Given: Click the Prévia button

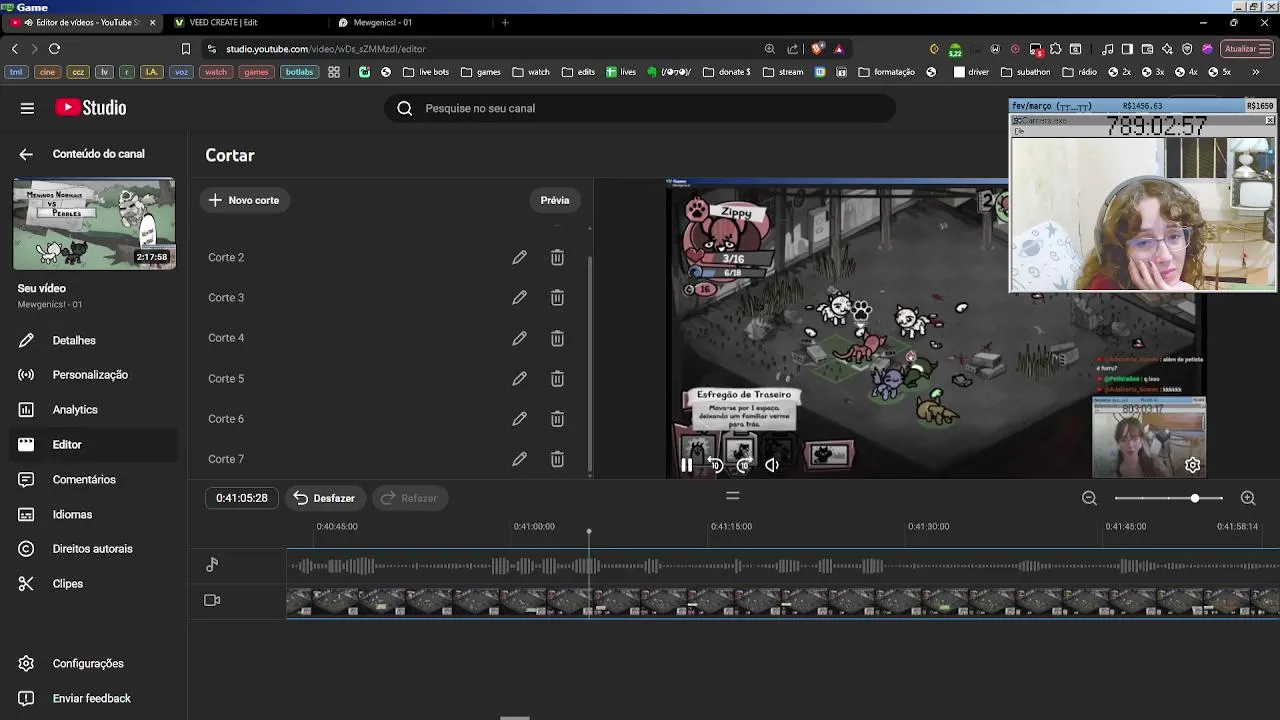Looking at the screenshot, I should point(555,200).
